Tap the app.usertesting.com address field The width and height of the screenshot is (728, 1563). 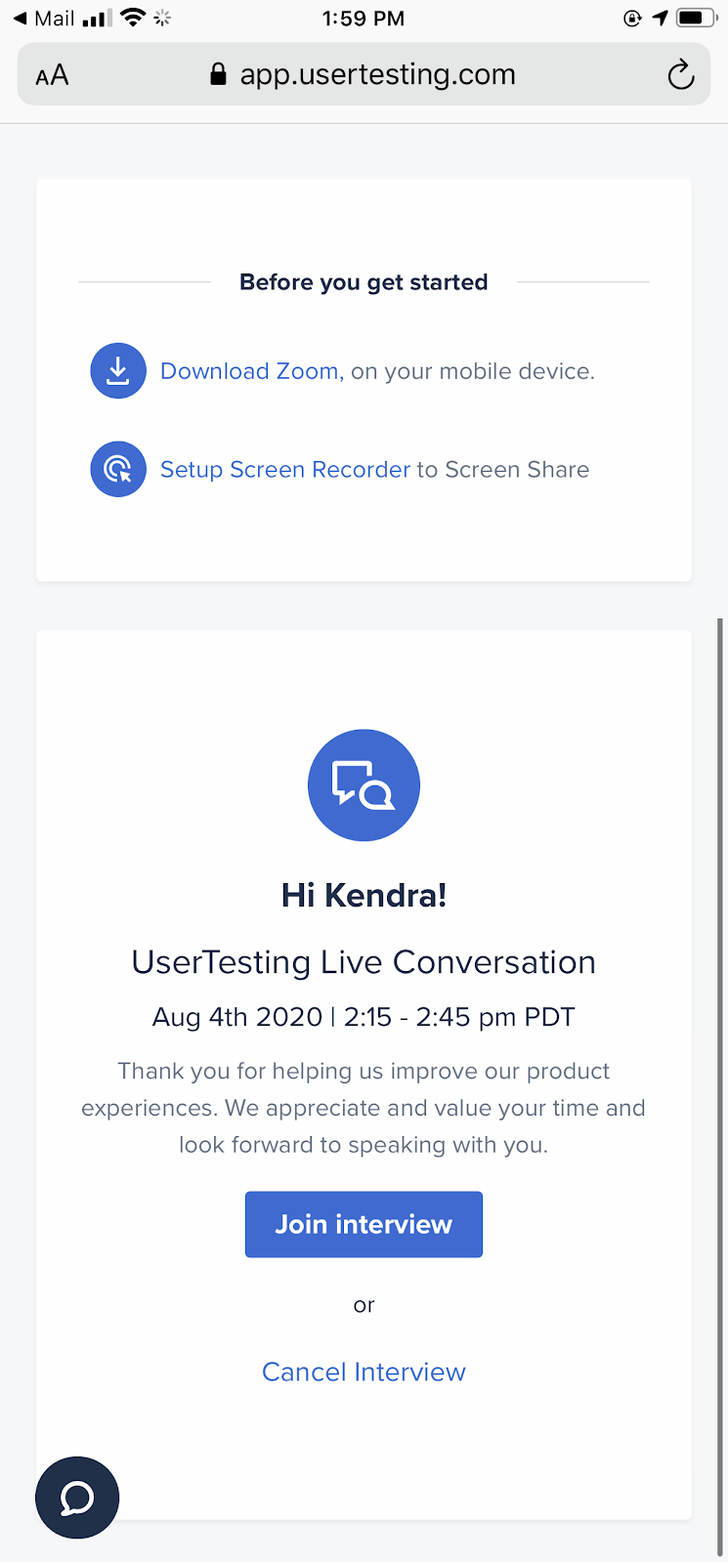[364, 75]
